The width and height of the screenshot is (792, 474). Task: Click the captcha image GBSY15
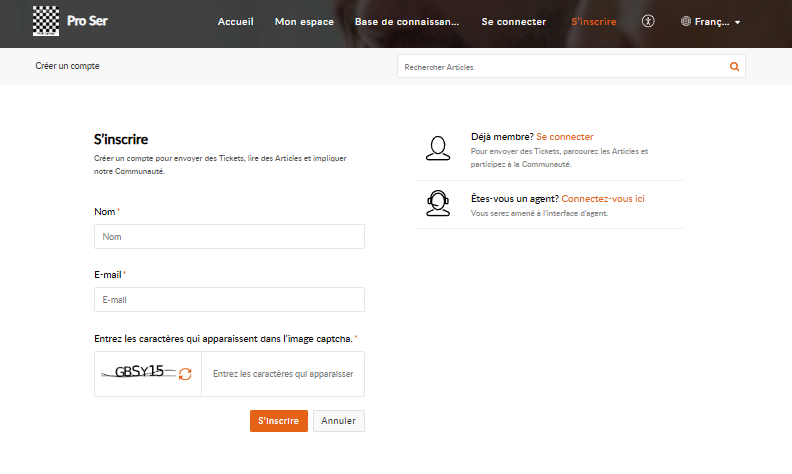pos(138,372)
